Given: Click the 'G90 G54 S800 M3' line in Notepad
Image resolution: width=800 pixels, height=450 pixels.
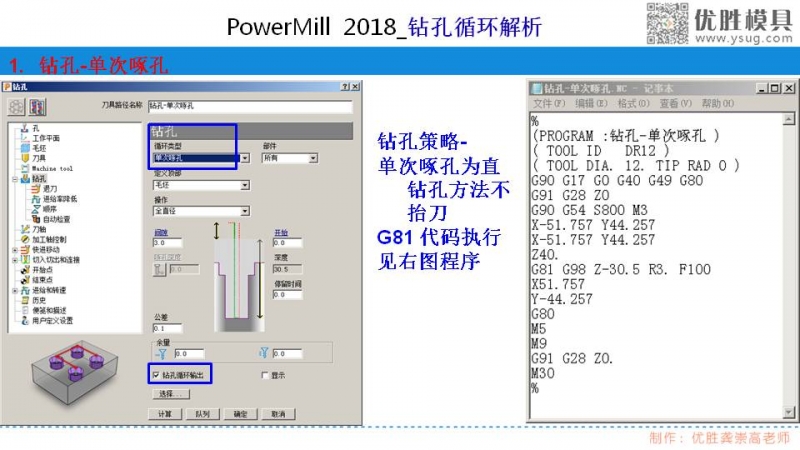Looking at the screenshot, I should [x=589, y=210].
